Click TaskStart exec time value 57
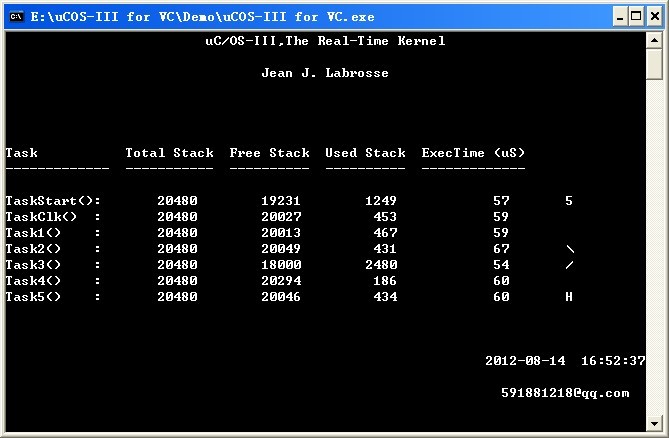Image resolution: width=669 pixels, height=438 pixels. pyautogui.click(x=501, y=200)
